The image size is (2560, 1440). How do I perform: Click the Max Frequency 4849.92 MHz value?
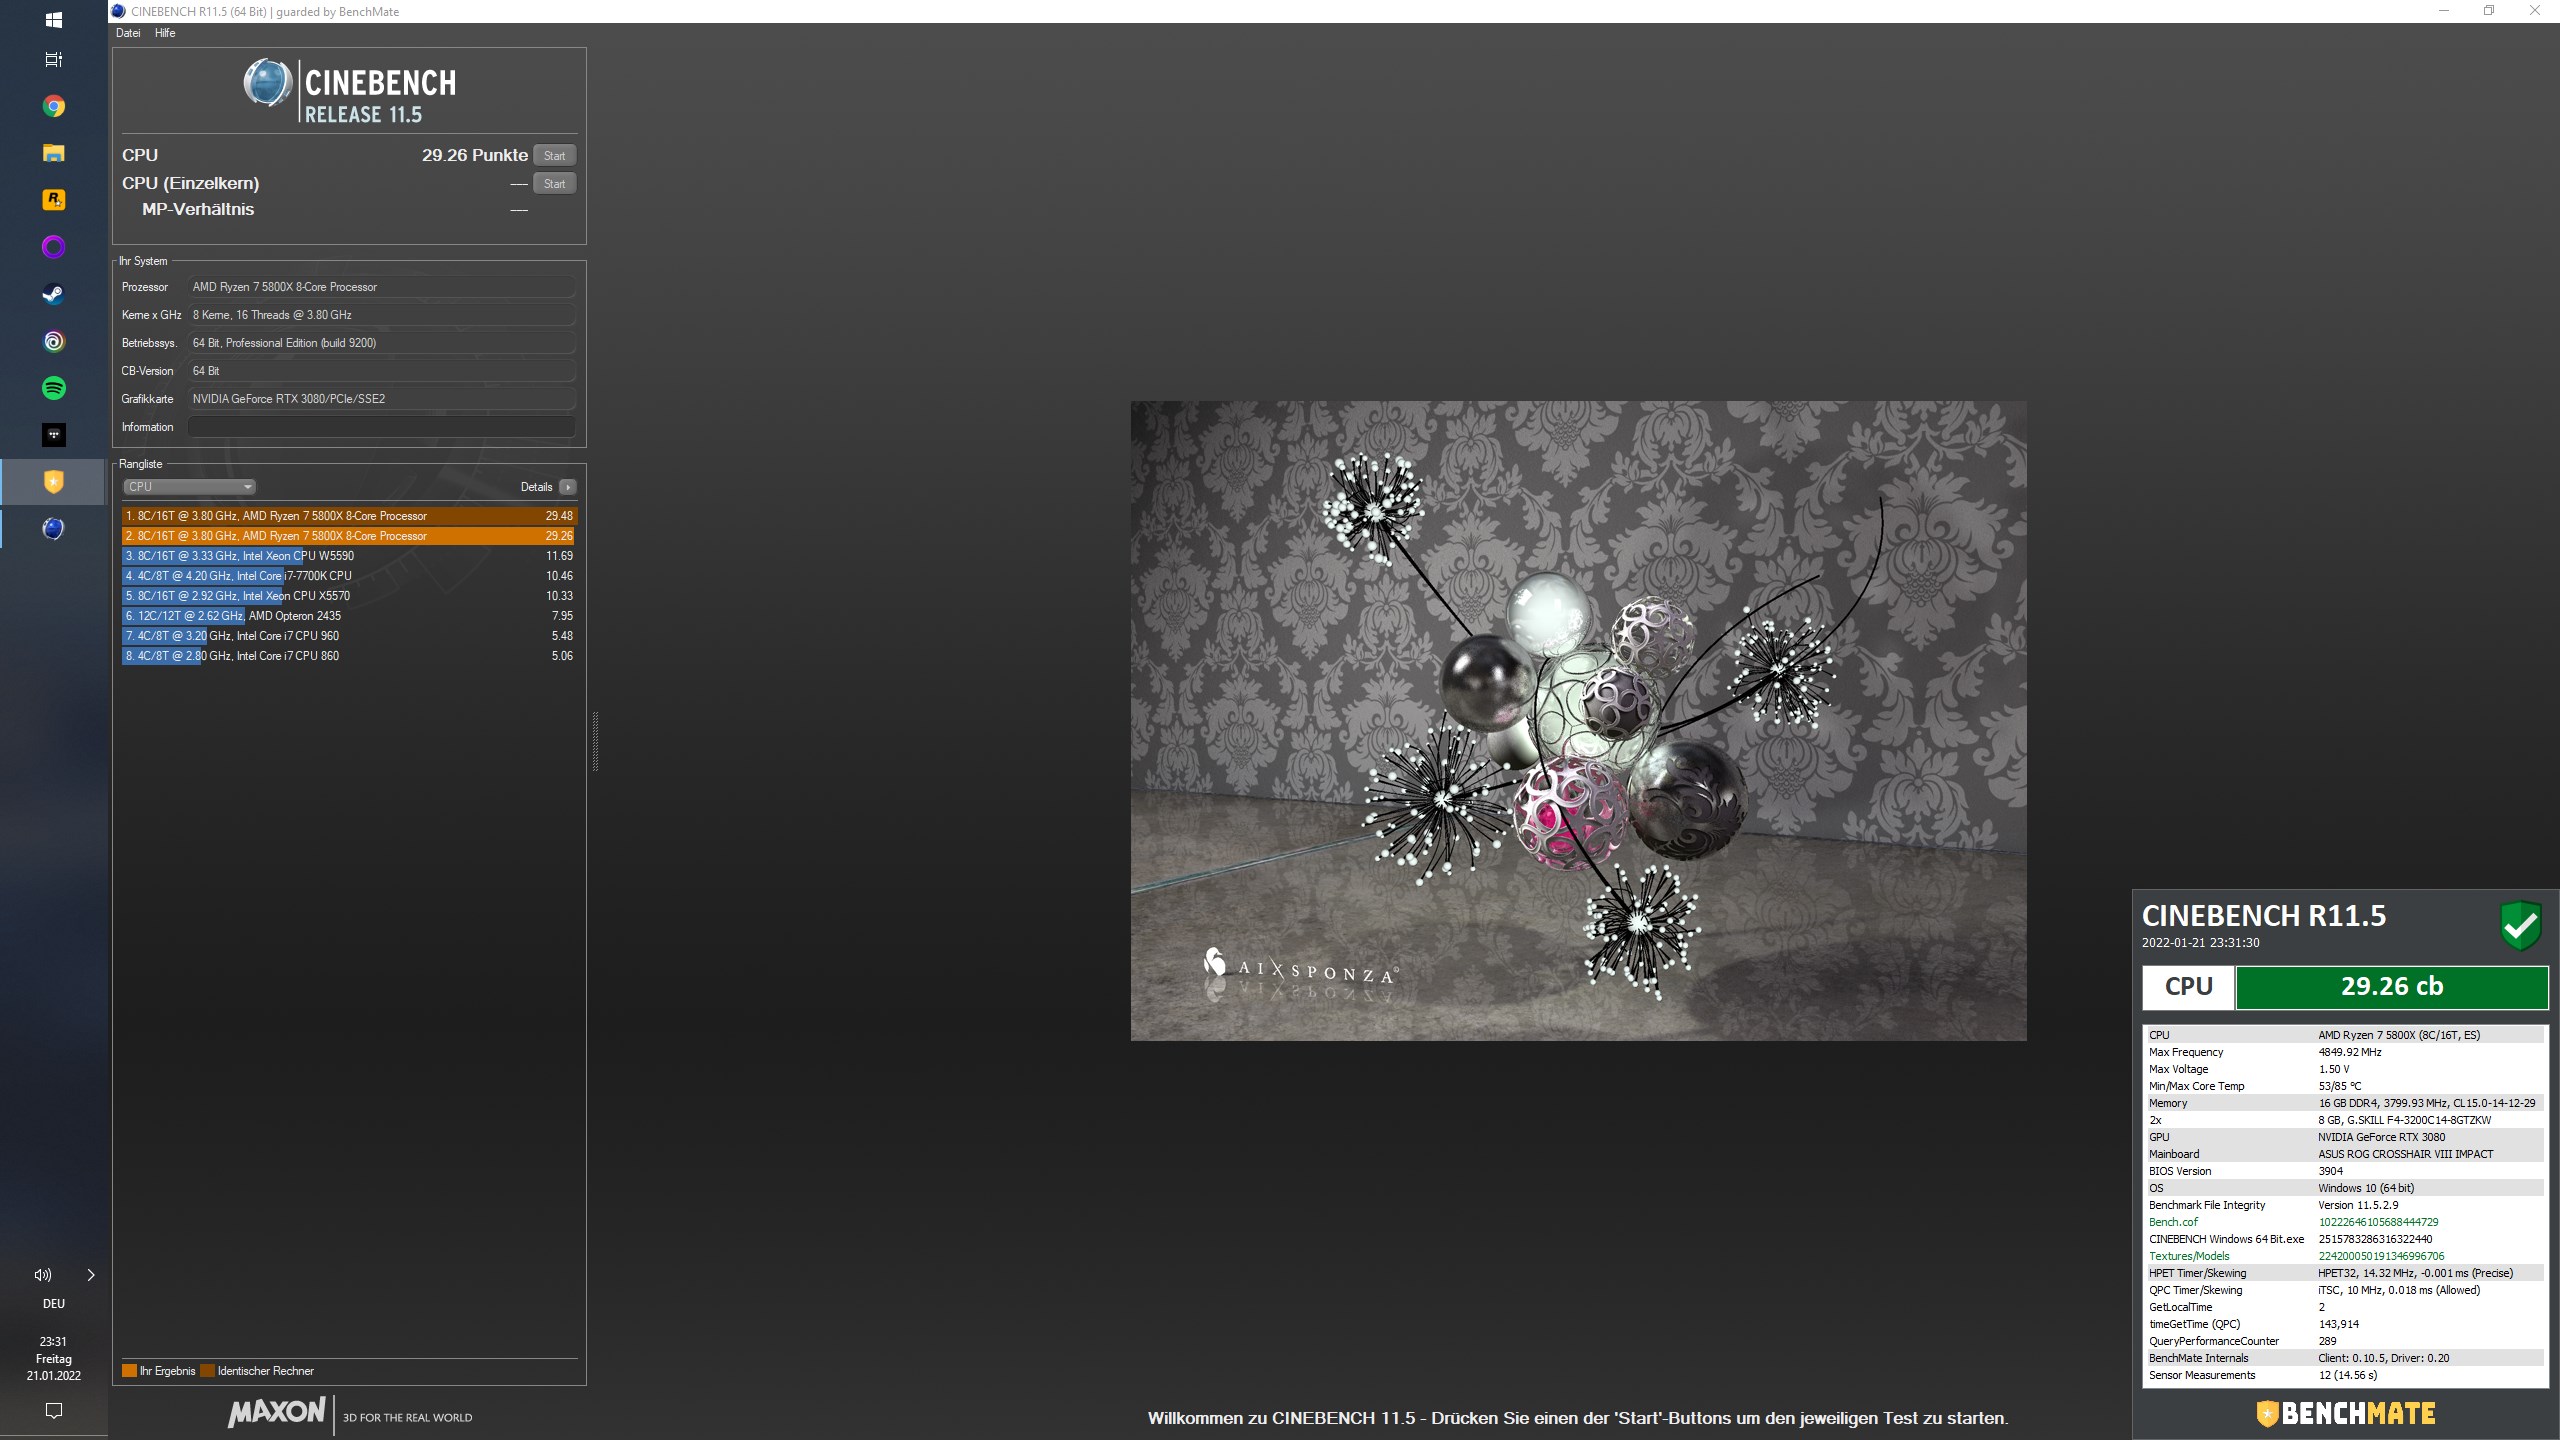pos(2350,1052)
